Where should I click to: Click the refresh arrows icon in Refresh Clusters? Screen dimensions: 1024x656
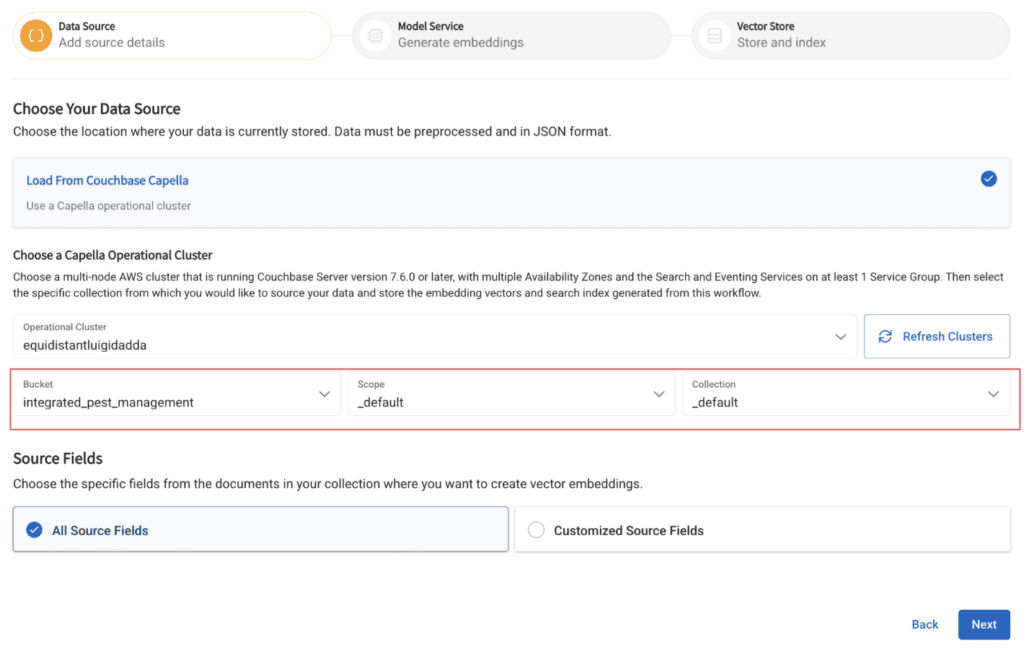pyautogui.click(x=885, y=336)
